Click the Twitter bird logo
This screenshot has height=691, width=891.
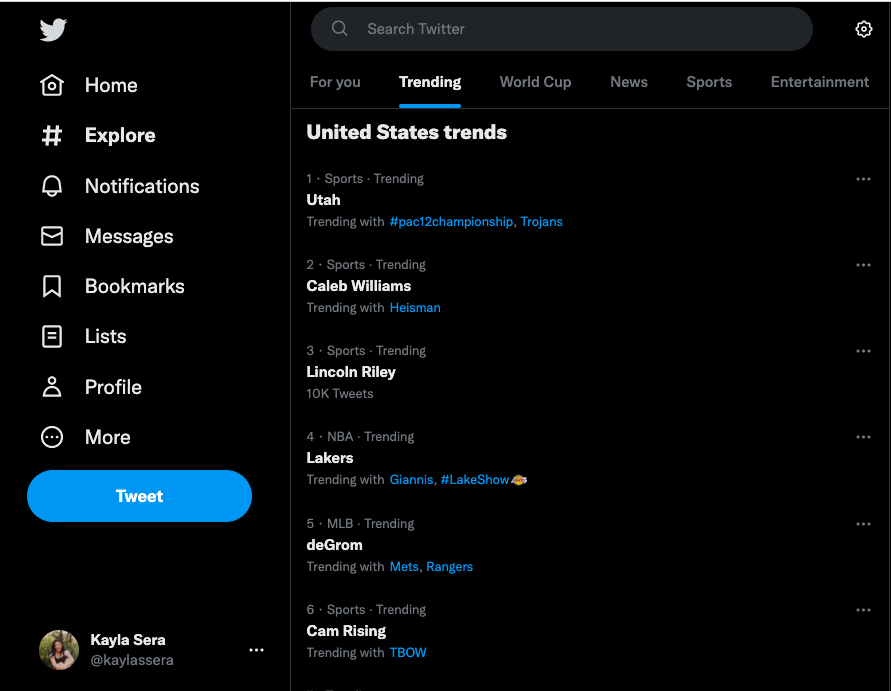(x=53, y=30)
